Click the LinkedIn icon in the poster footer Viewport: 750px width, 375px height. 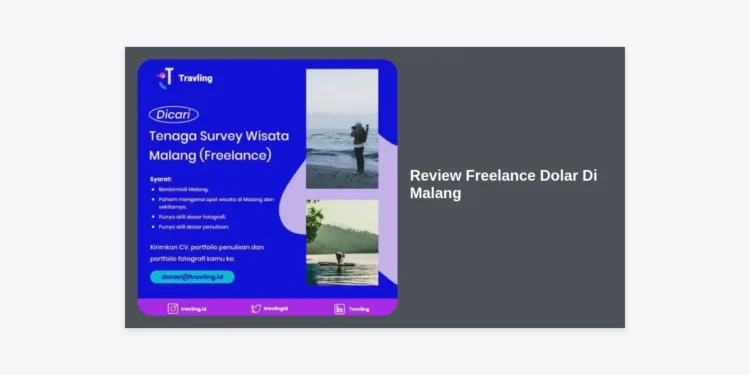[339, 309]
